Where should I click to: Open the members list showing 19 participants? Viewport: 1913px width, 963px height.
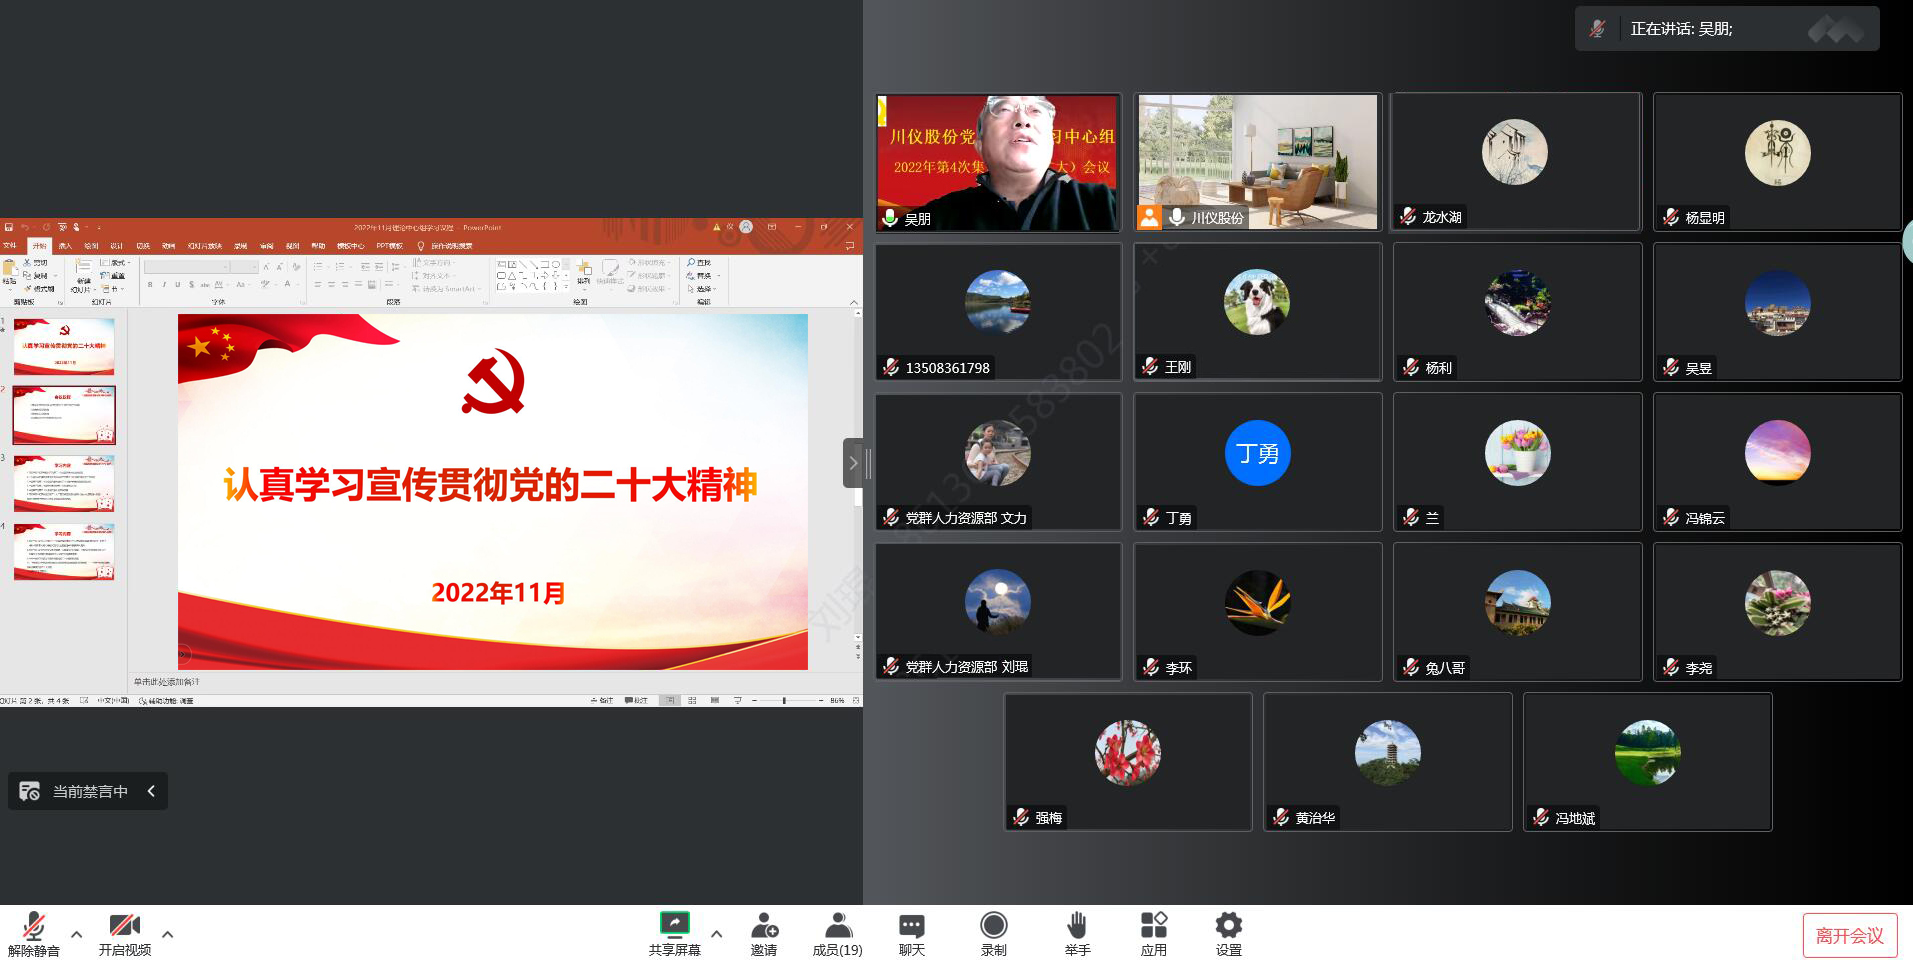click(x=837, y=933)
